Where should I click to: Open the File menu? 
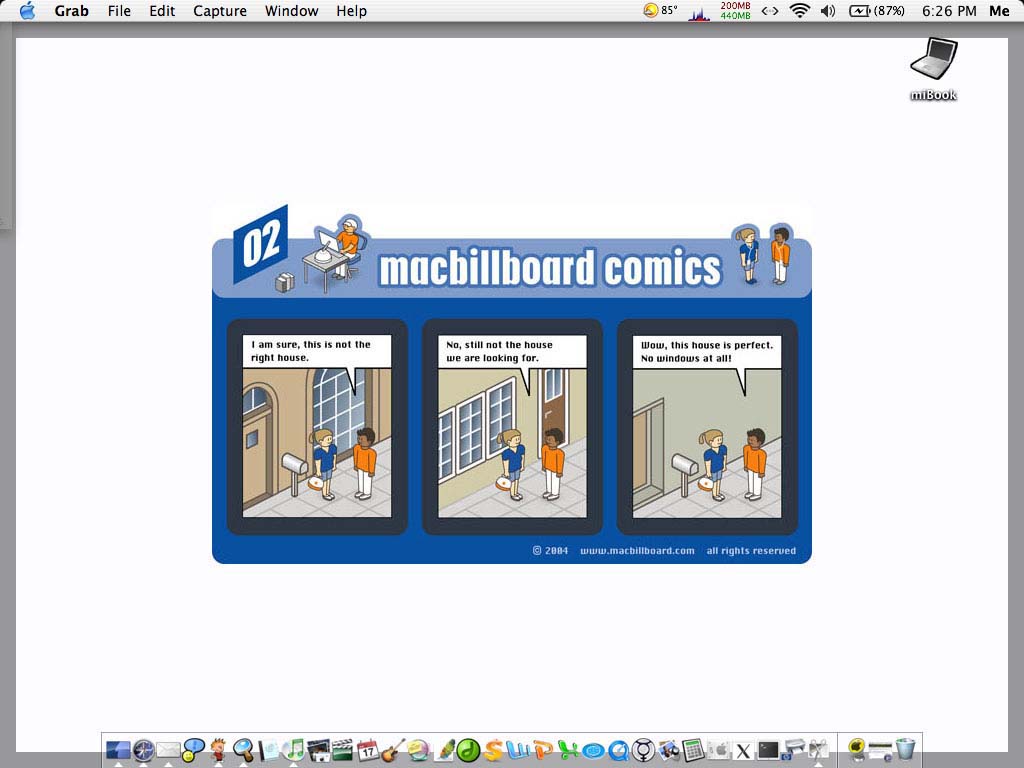click(x=119, y=10)
